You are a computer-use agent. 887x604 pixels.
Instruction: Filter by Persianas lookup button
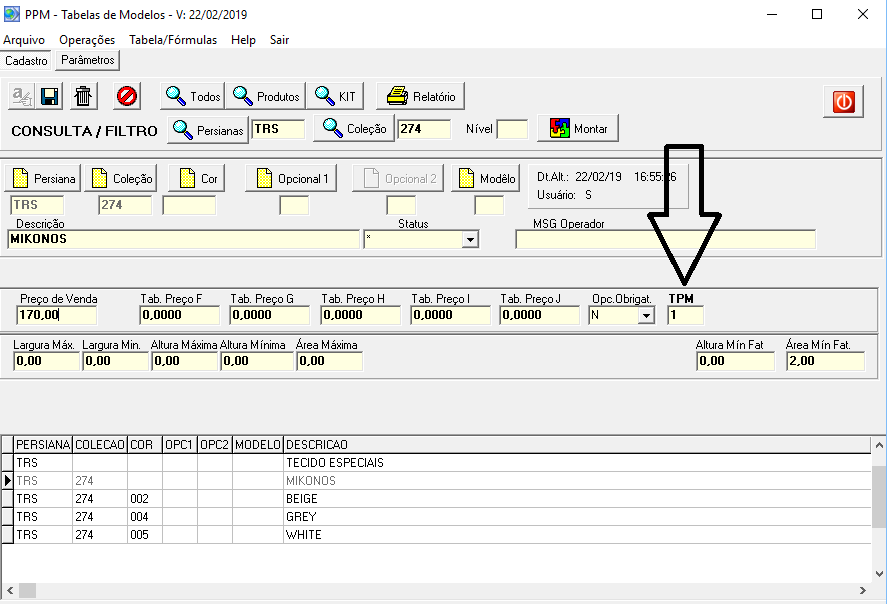[208, 130]
